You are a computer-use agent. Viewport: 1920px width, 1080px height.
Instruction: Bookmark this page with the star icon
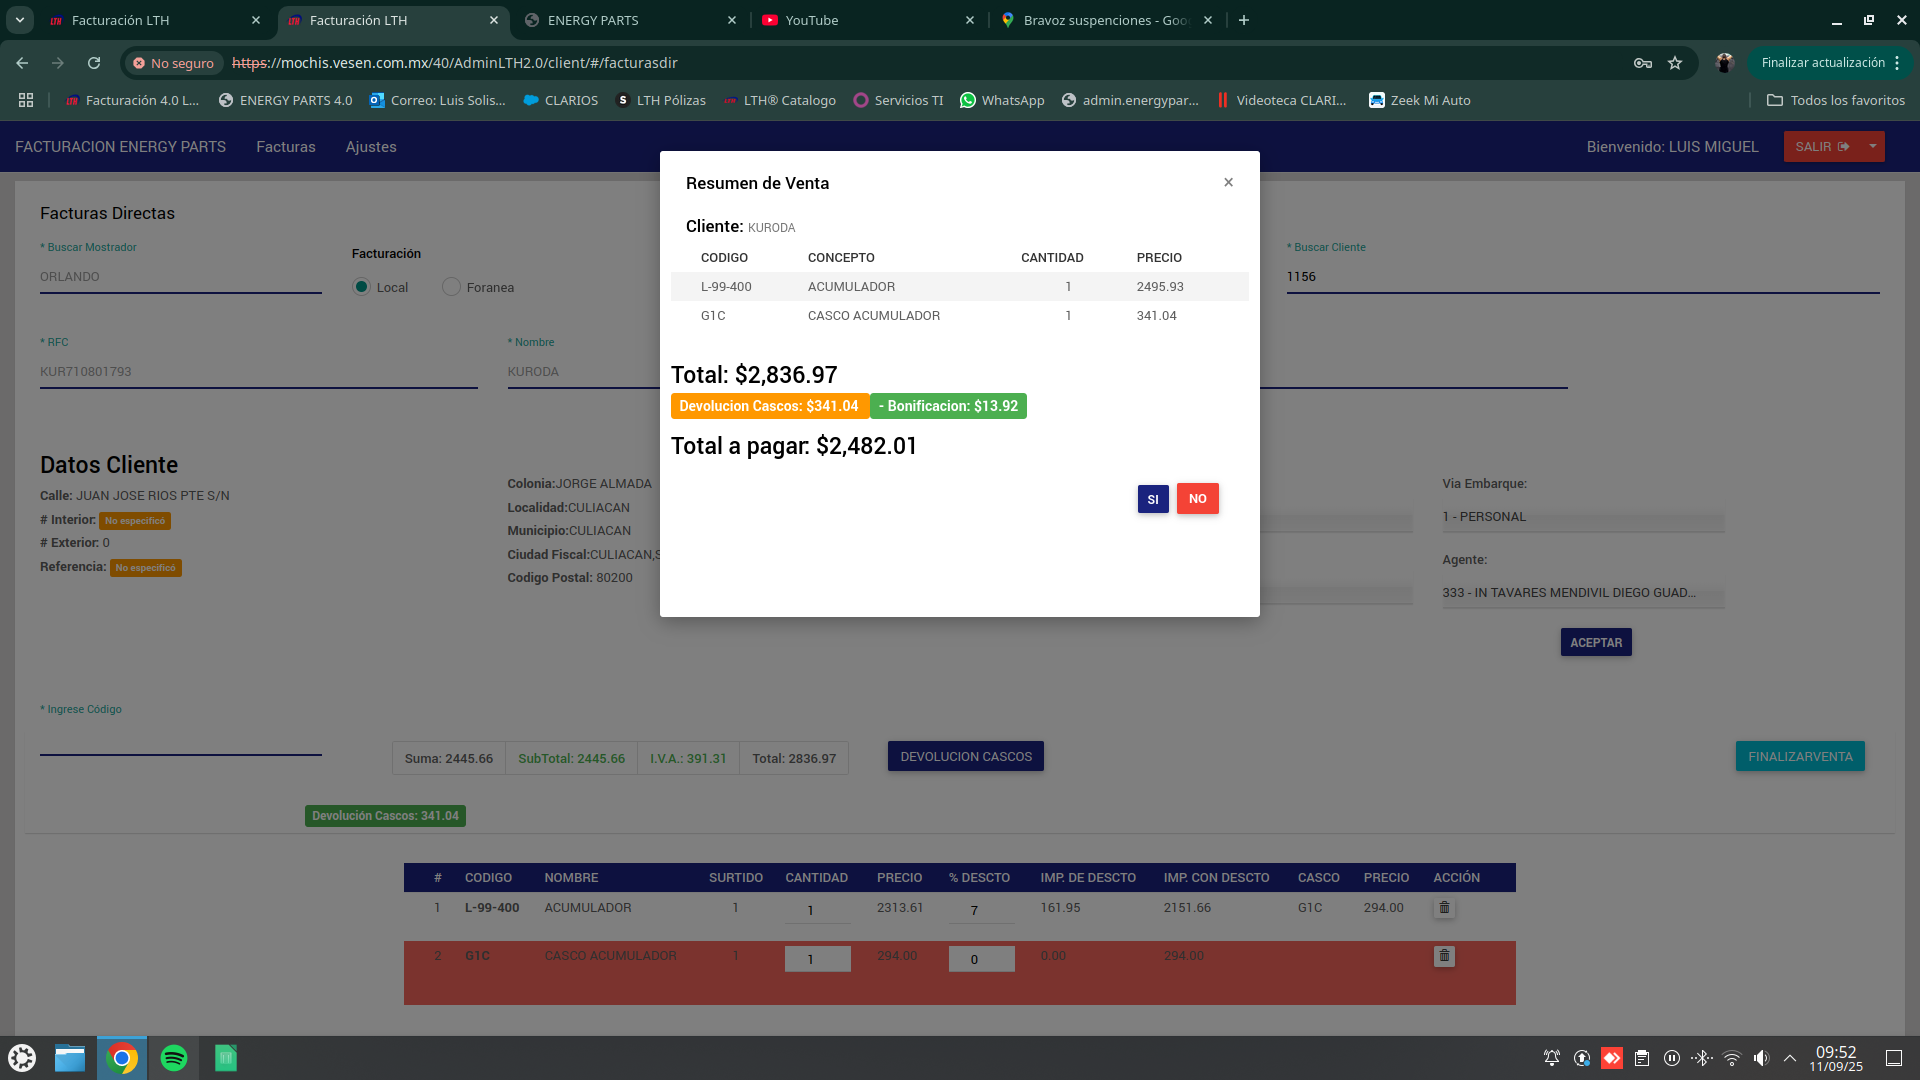[1675, 63]
